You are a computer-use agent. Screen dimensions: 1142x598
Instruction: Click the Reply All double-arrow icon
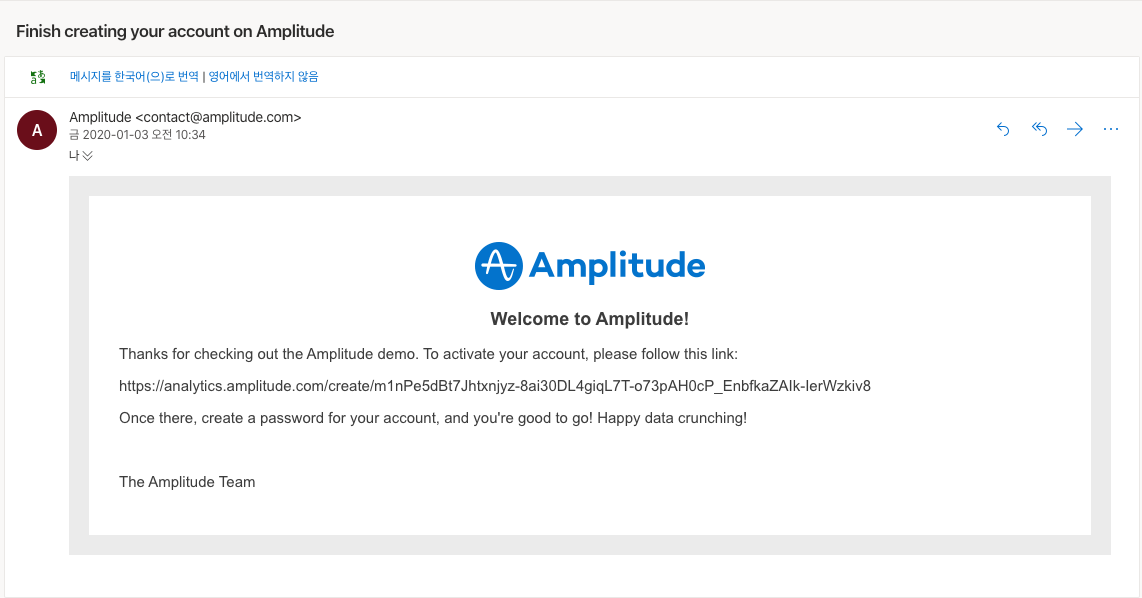(x=1039, y=129)
